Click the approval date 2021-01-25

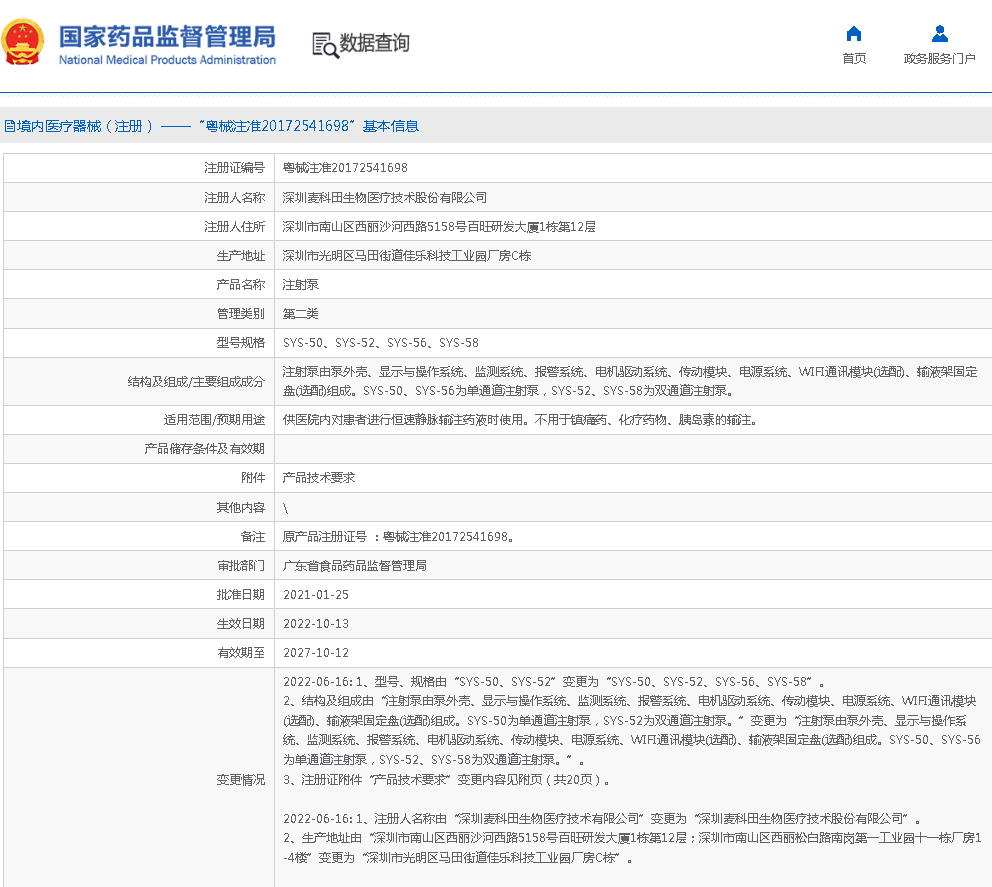[316, 595]
